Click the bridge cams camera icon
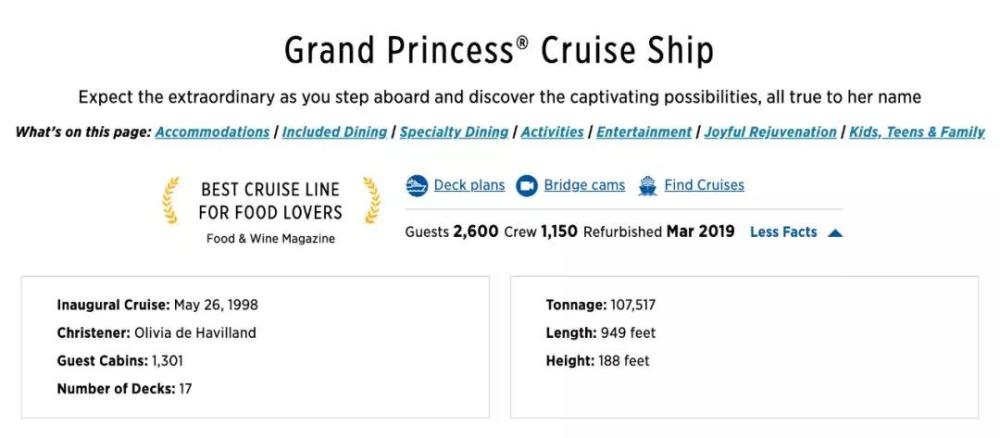The height and width of the screenshot is (438, 1000). pos(526,185)
